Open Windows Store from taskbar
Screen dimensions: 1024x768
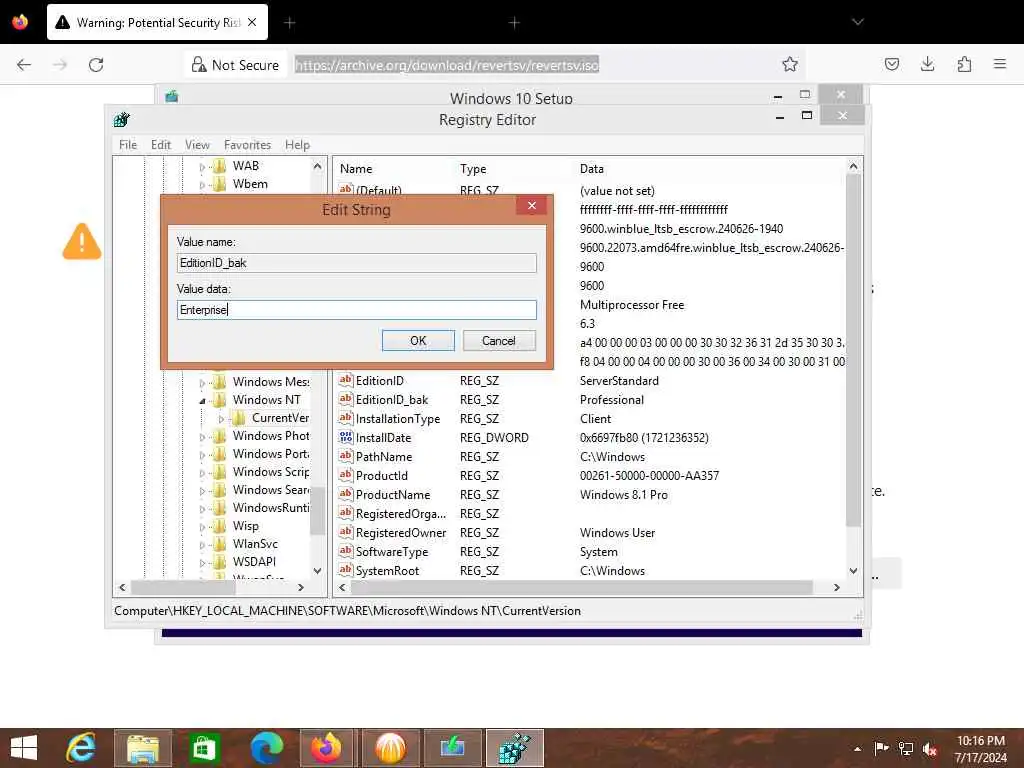(x=204, y=748)
